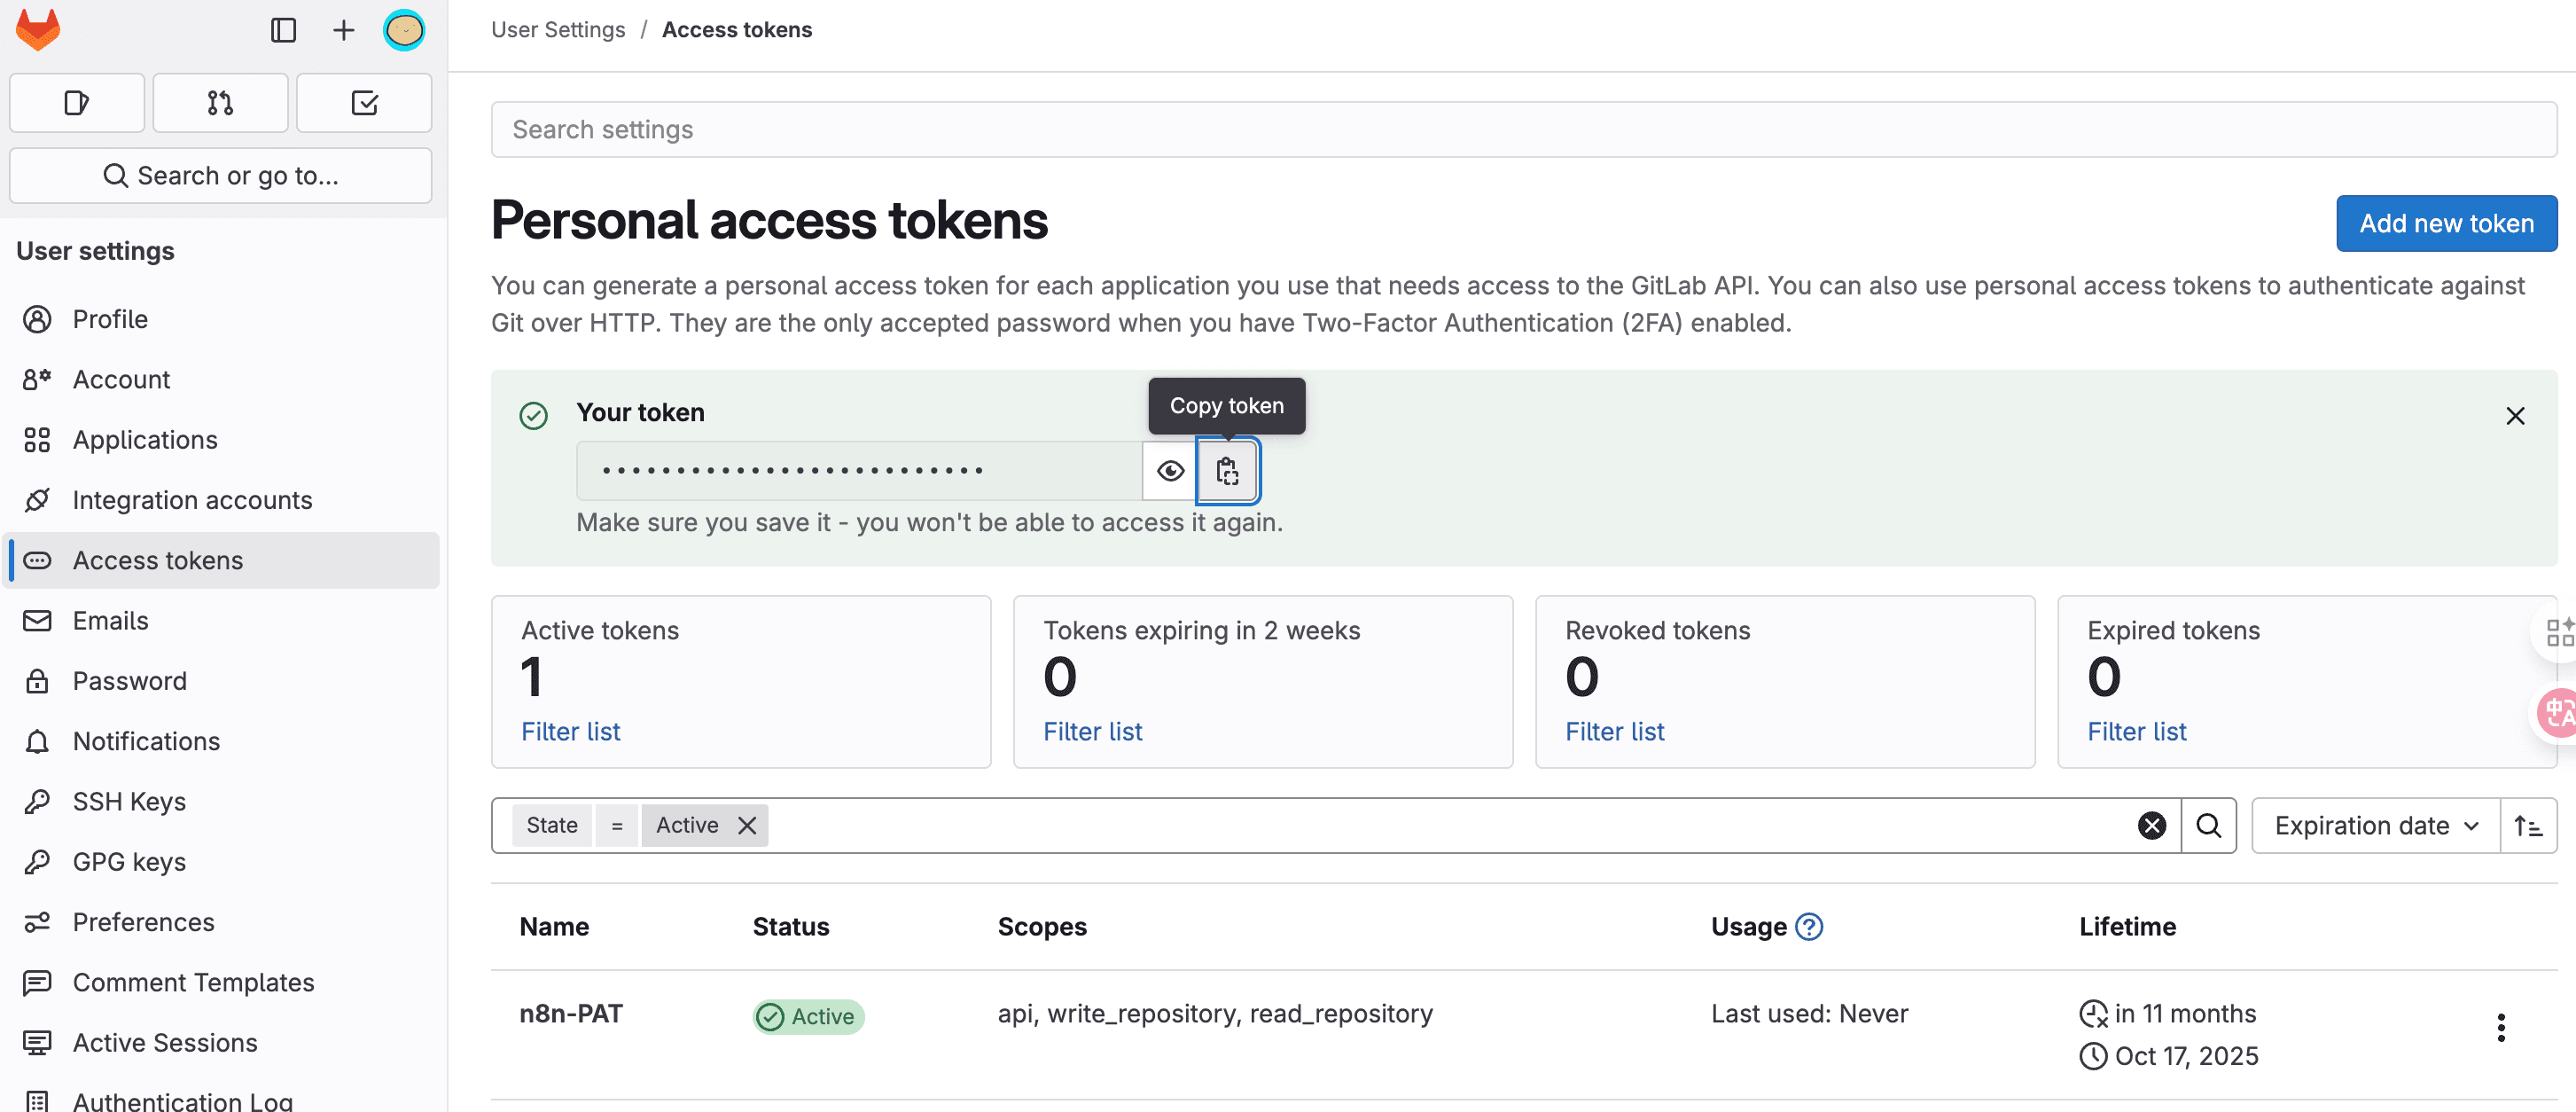The height and width of the screenshot is (1112, 2576).
Task: Change the Active value in the state filter
Action: tap(686, 825)
